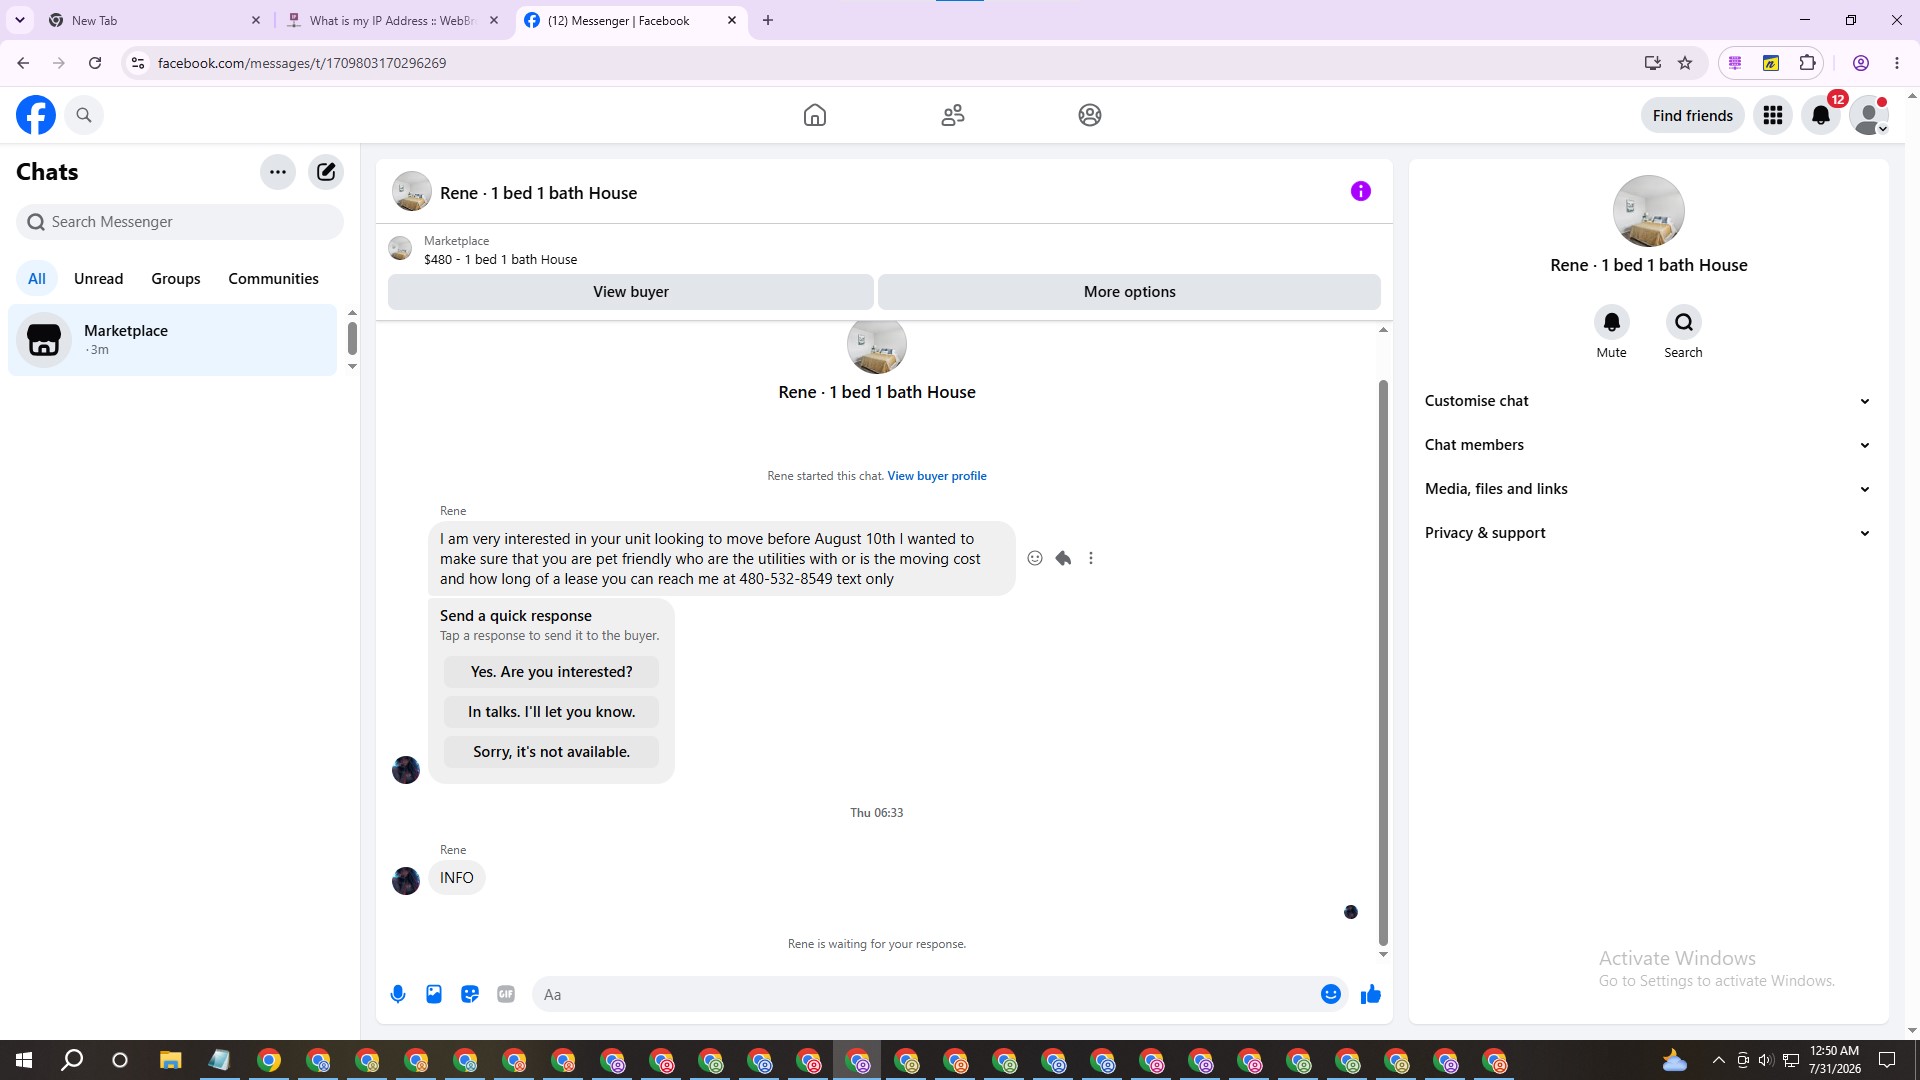The width and height of the screenshot is (1920, 1080).
Task: Click the chat list scrollbar thumb
Action: pos(352,338)
